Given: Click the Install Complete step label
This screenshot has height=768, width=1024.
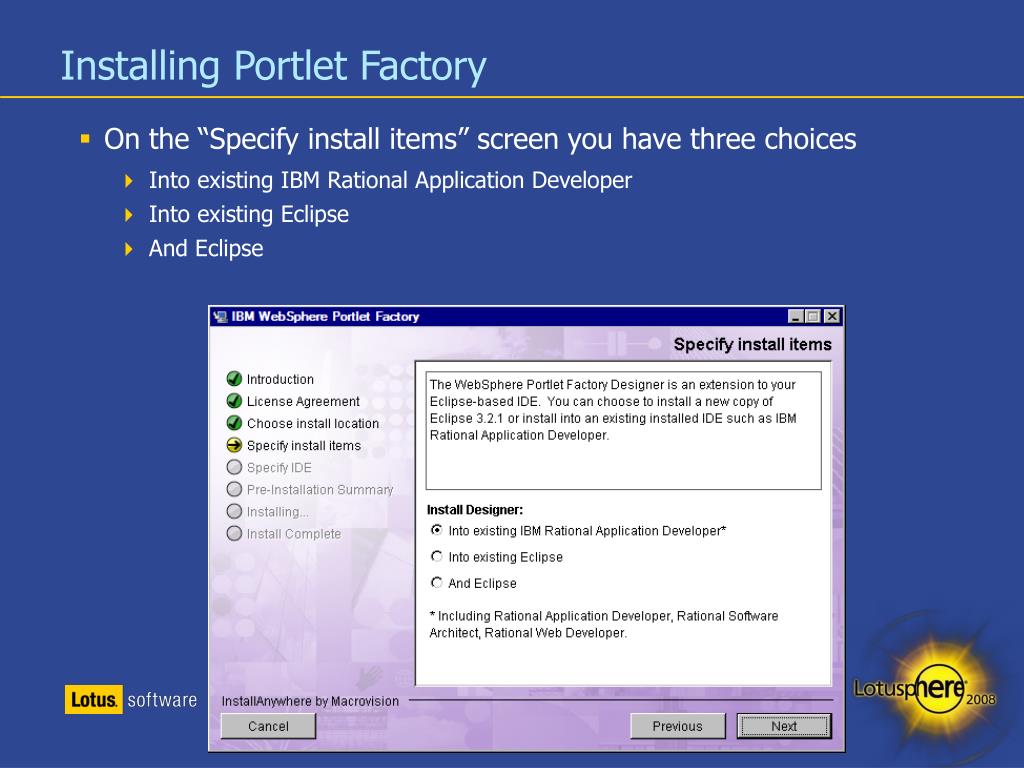Looking at the screenshot, I should click(294, 534).
